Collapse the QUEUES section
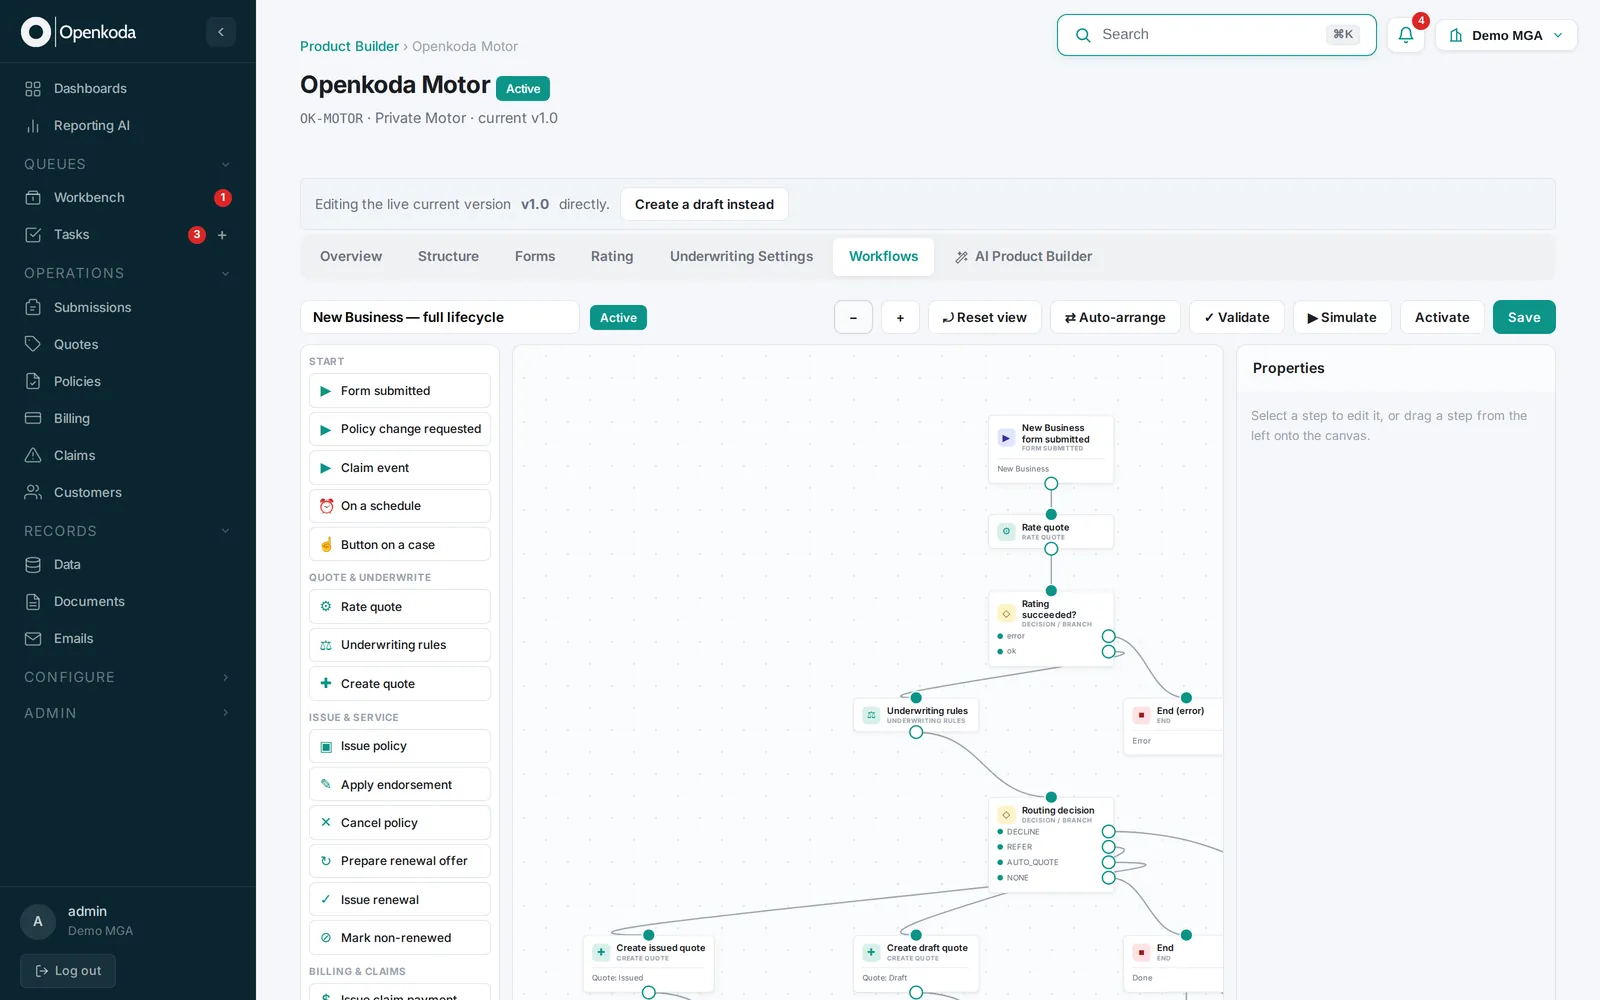 pos(226,165)
